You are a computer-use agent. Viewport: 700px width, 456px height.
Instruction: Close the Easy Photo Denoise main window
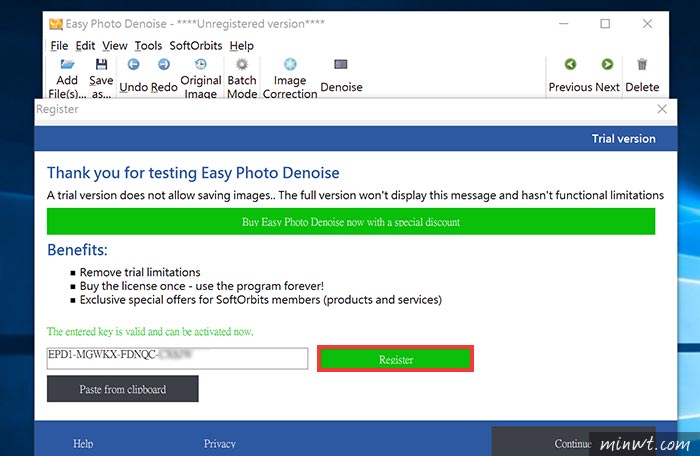click(x=647, y=24)
